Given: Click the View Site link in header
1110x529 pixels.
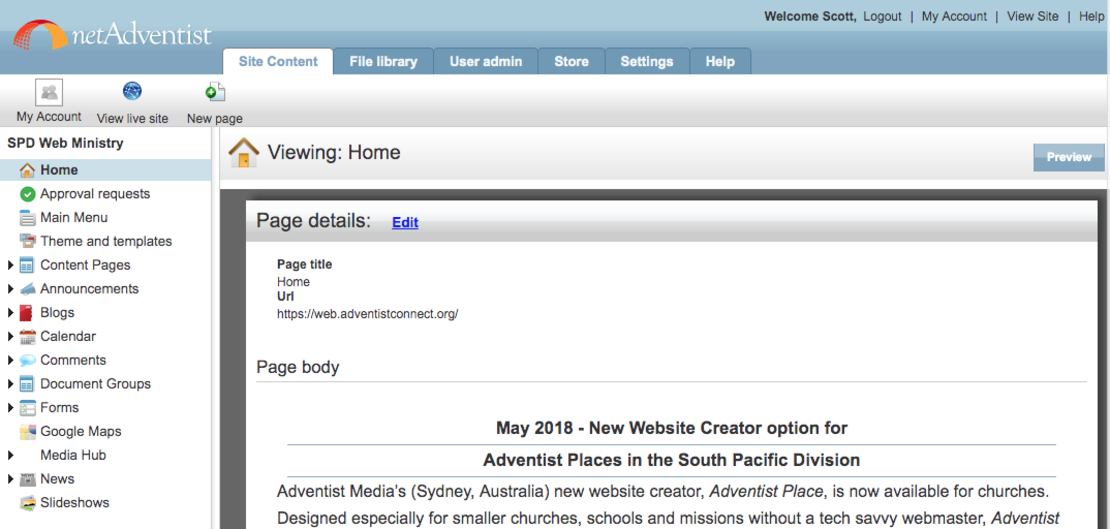Looking at the screenshot, I should pyautogui.click(x=1033, y=16).
